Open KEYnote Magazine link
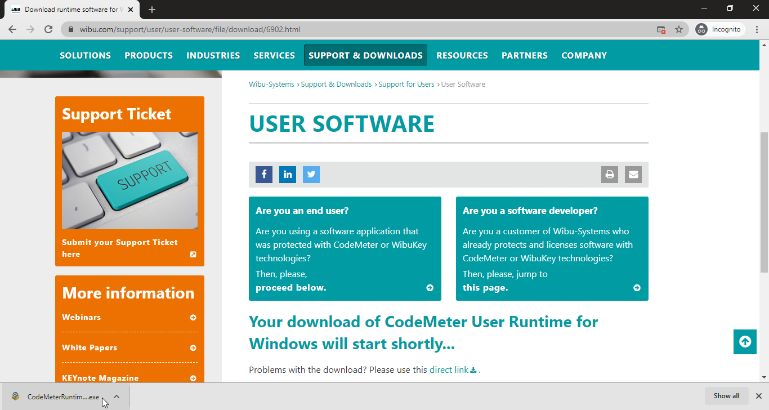This screenshot has width=769, height=410. (x=100, y=378)
